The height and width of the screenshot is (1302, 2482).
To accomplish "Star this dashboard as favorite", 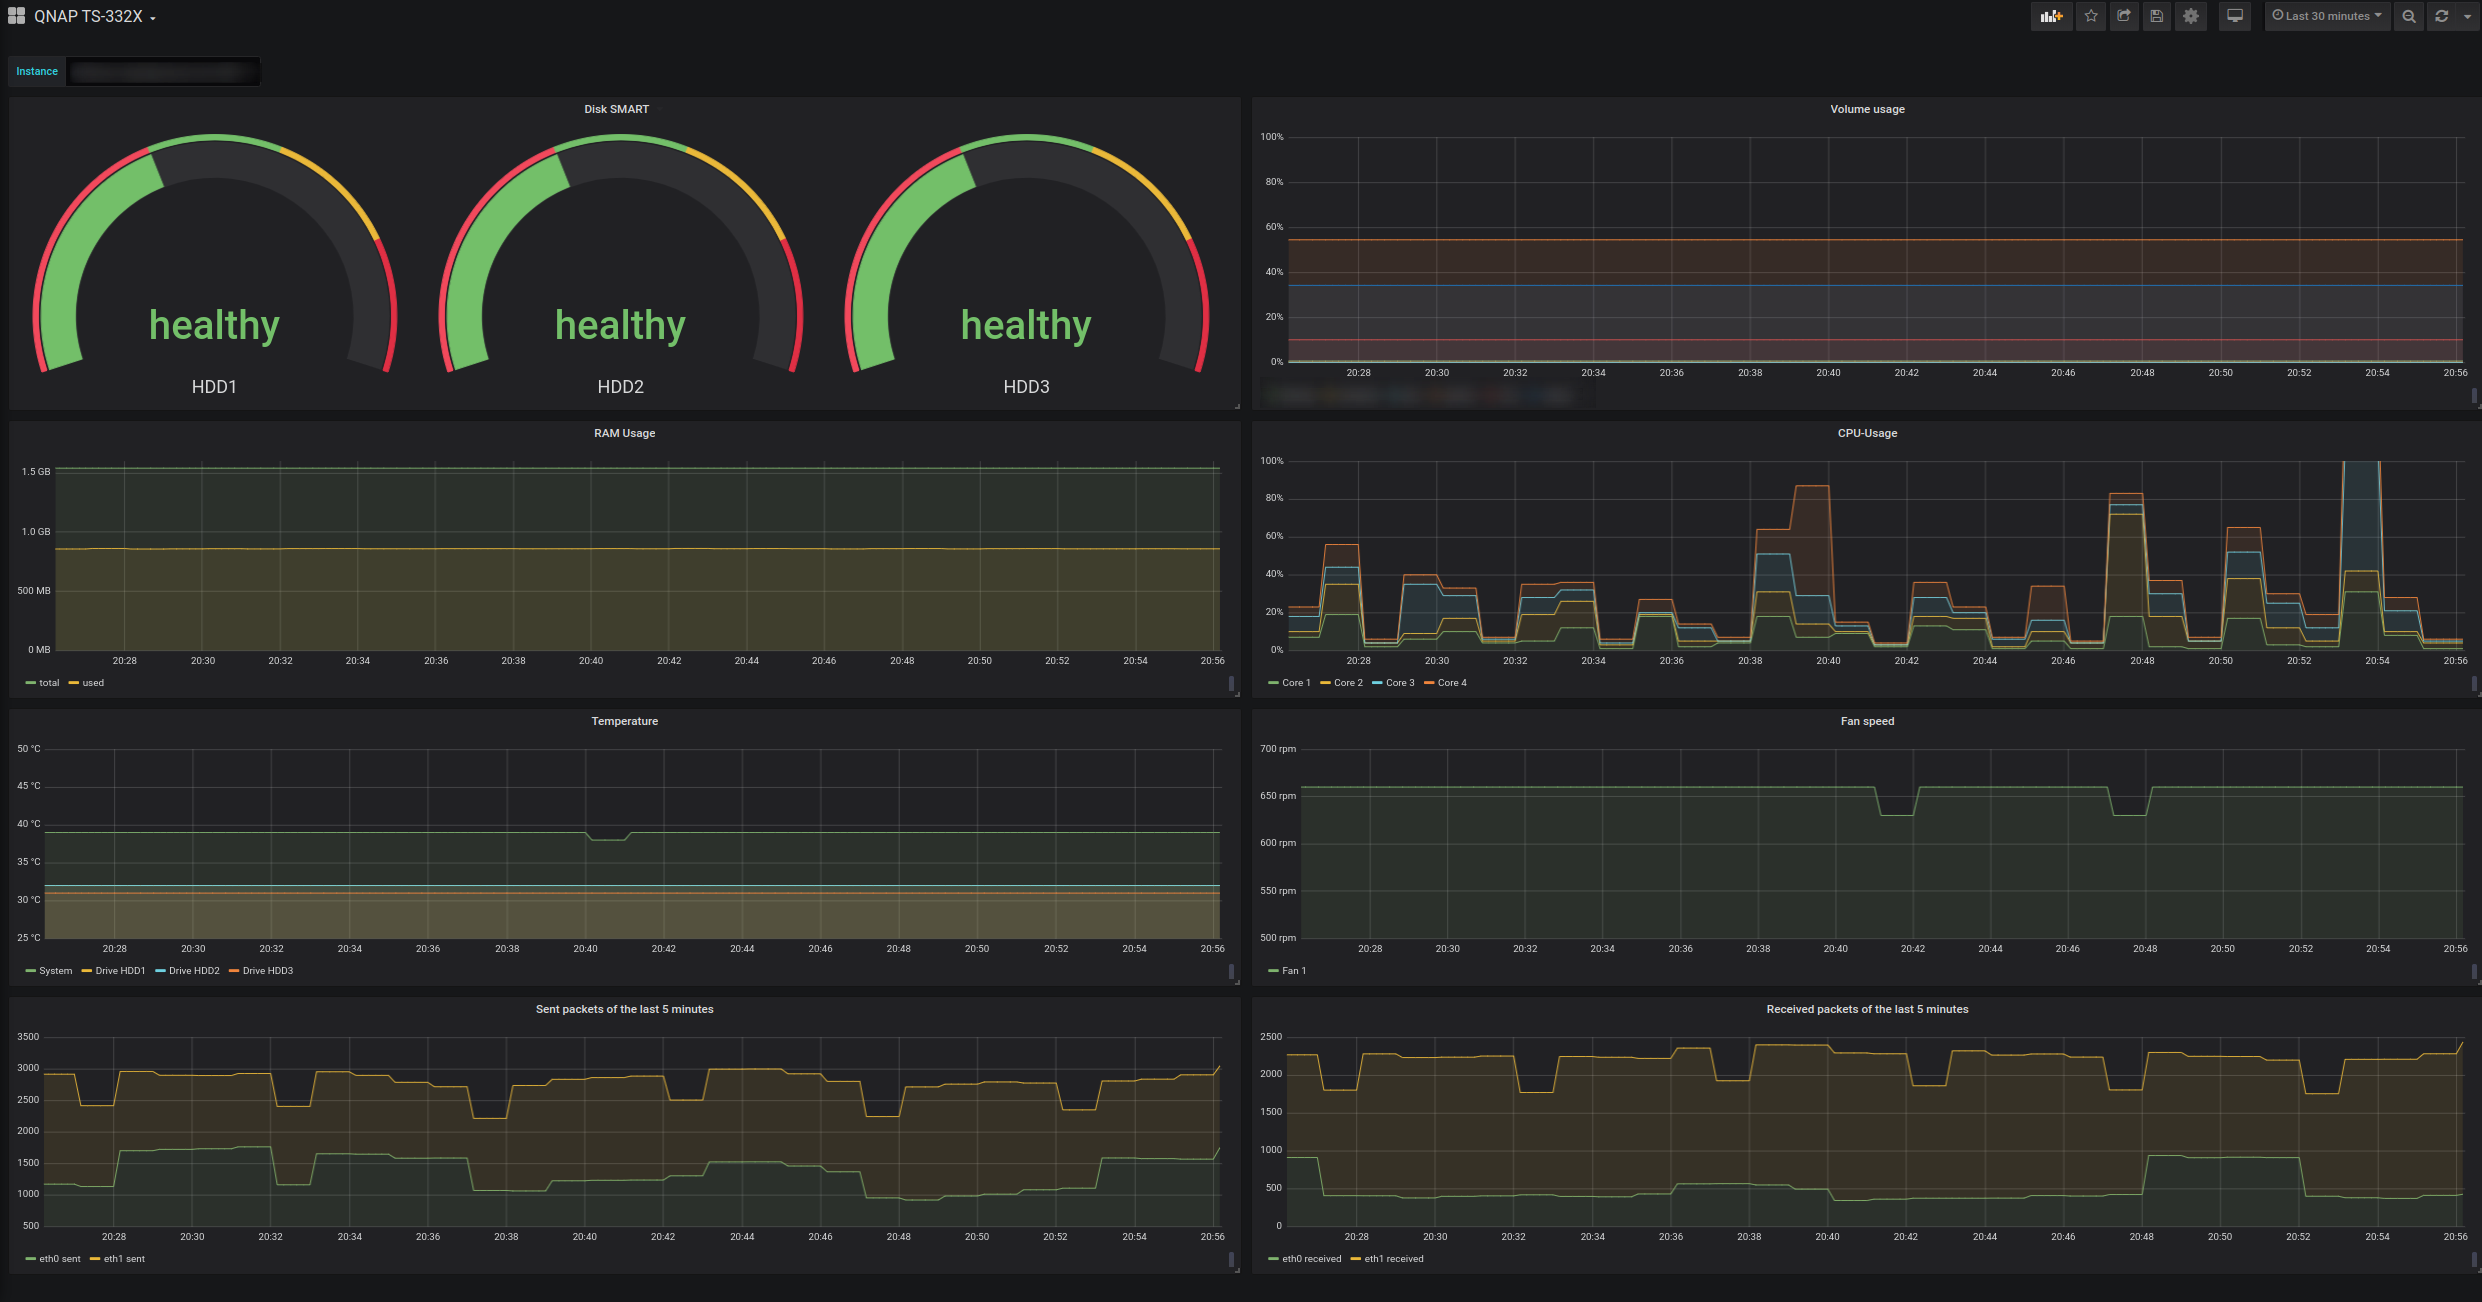I will coord(2091,16).
